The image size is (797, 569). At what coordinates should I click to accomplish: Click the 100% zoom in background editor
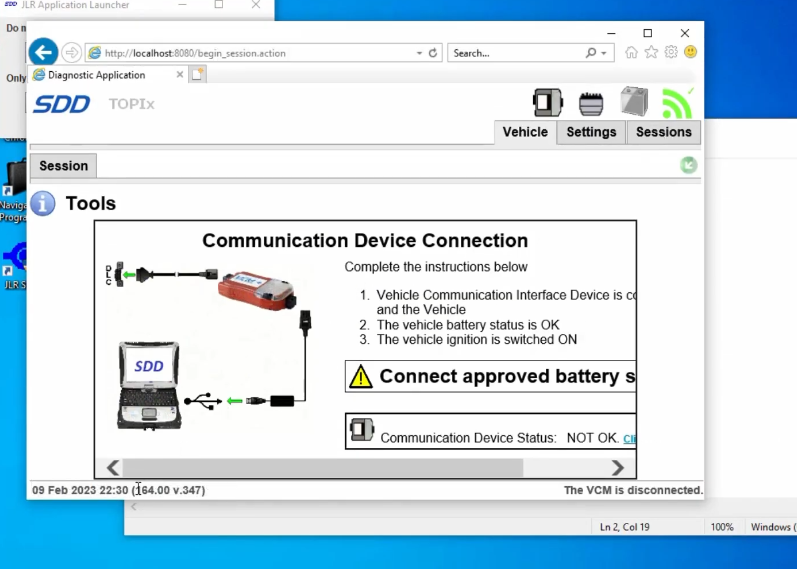point(722,527)
